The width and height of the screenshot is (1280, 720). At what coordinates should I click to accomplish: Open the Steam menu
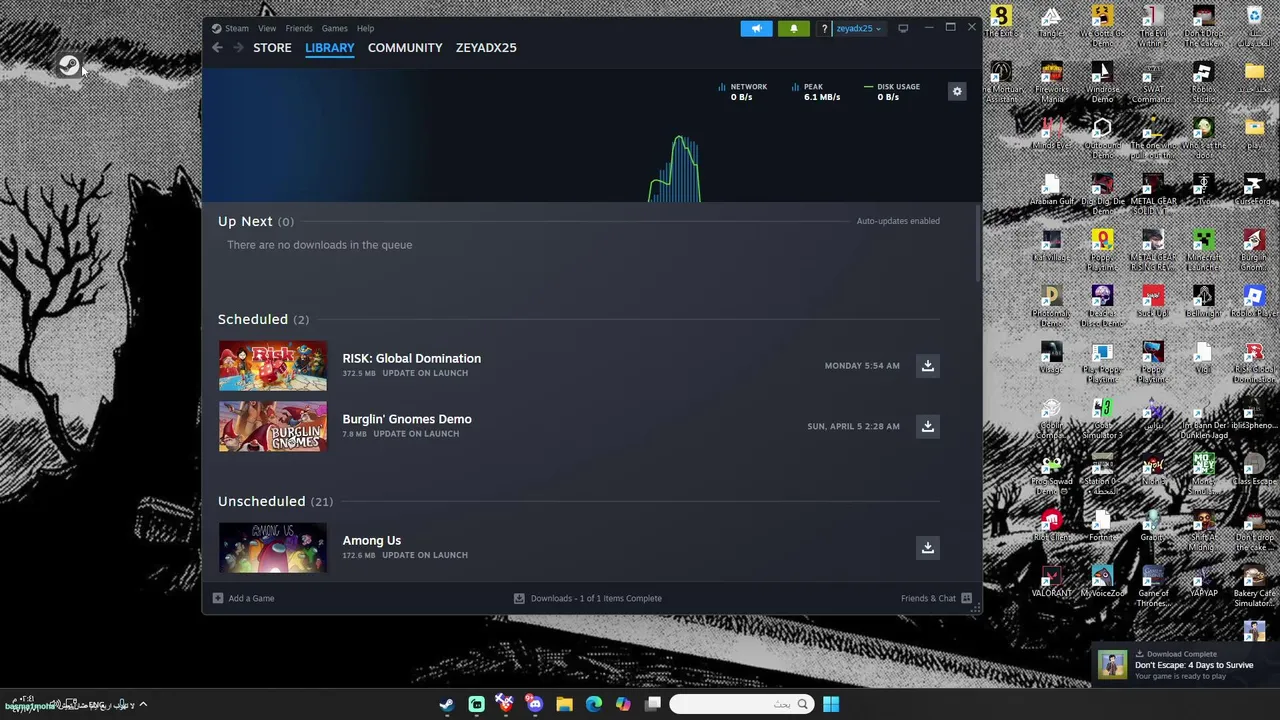point(236,28)
